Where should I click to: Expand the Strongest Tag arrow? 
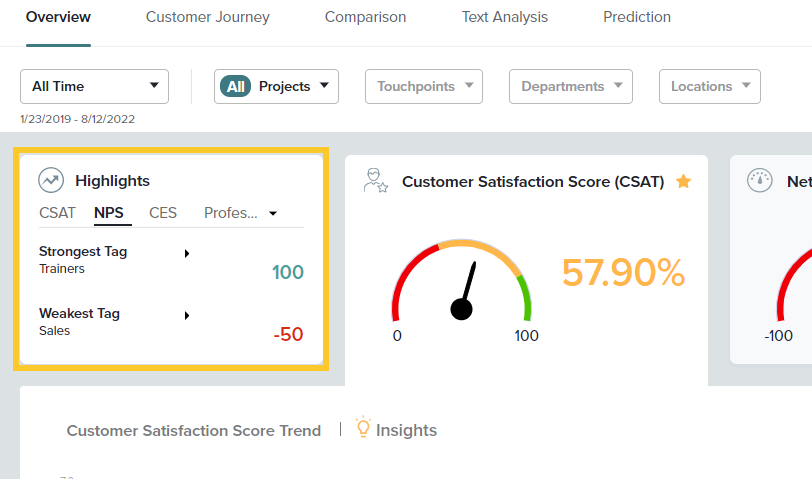tap(187, 254)
